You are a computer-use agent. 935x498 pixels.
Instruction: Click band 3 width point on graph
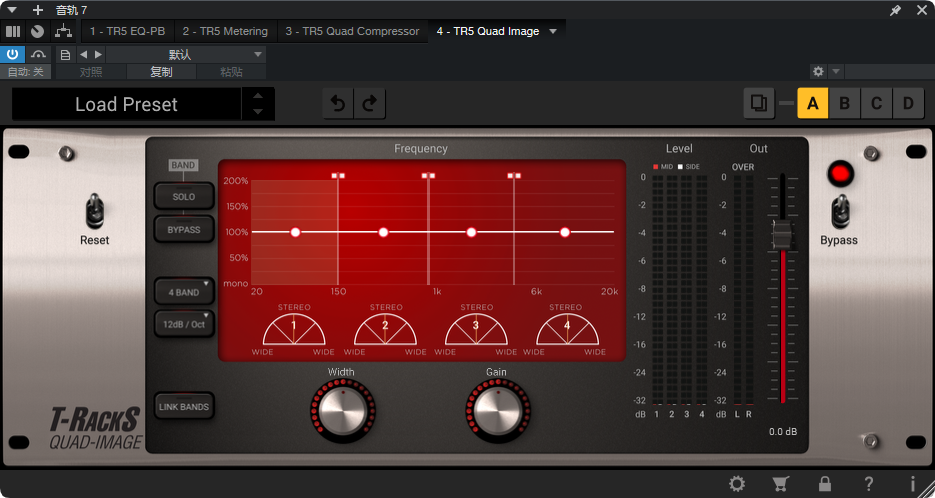[472, 232]
